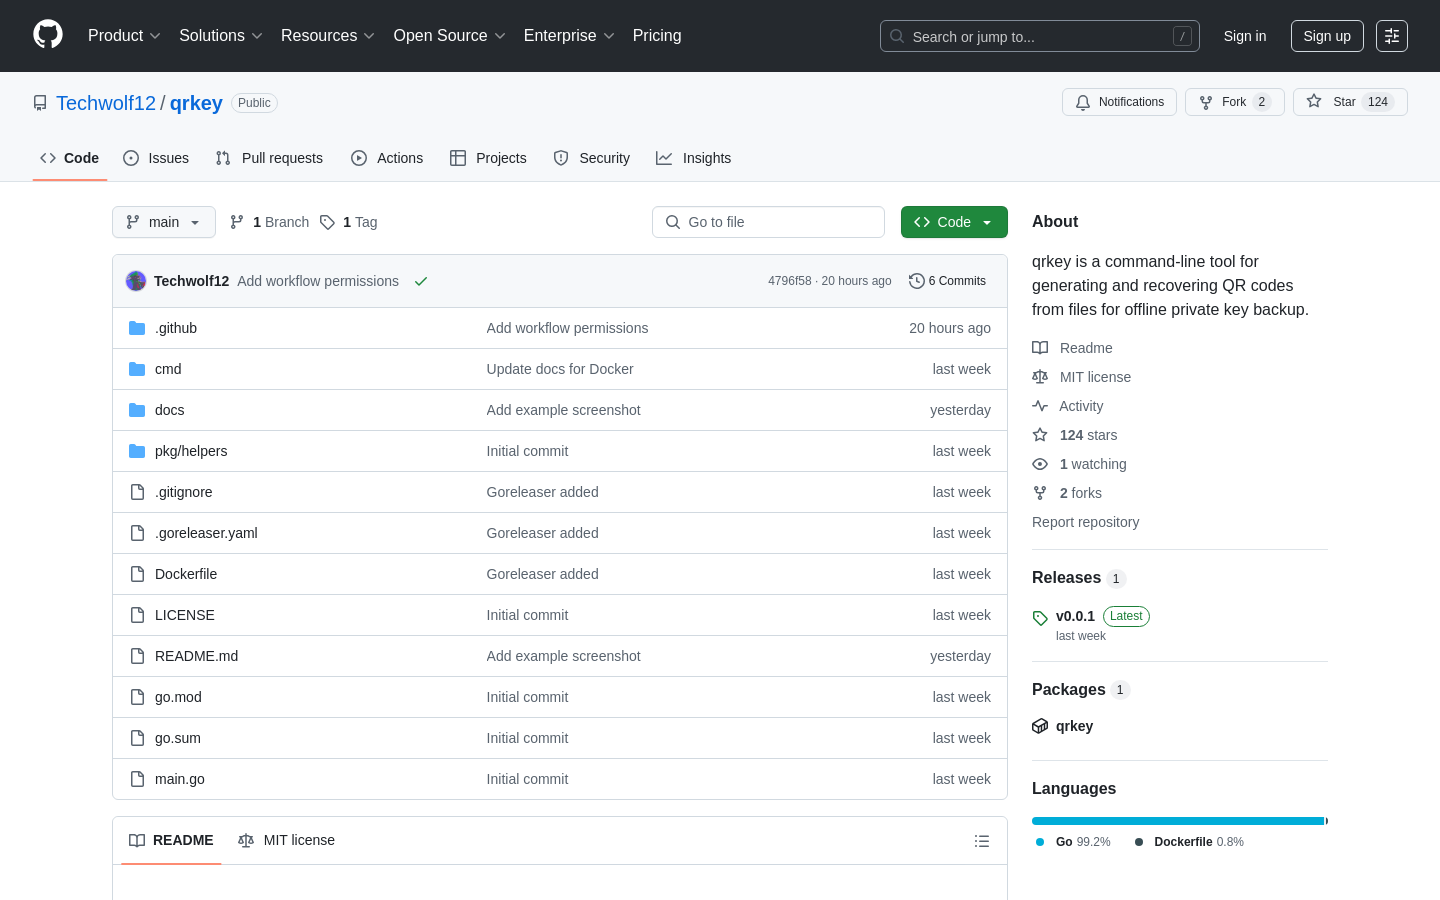Expand the Product menu
1440x900 pixels.
[124, 36]
